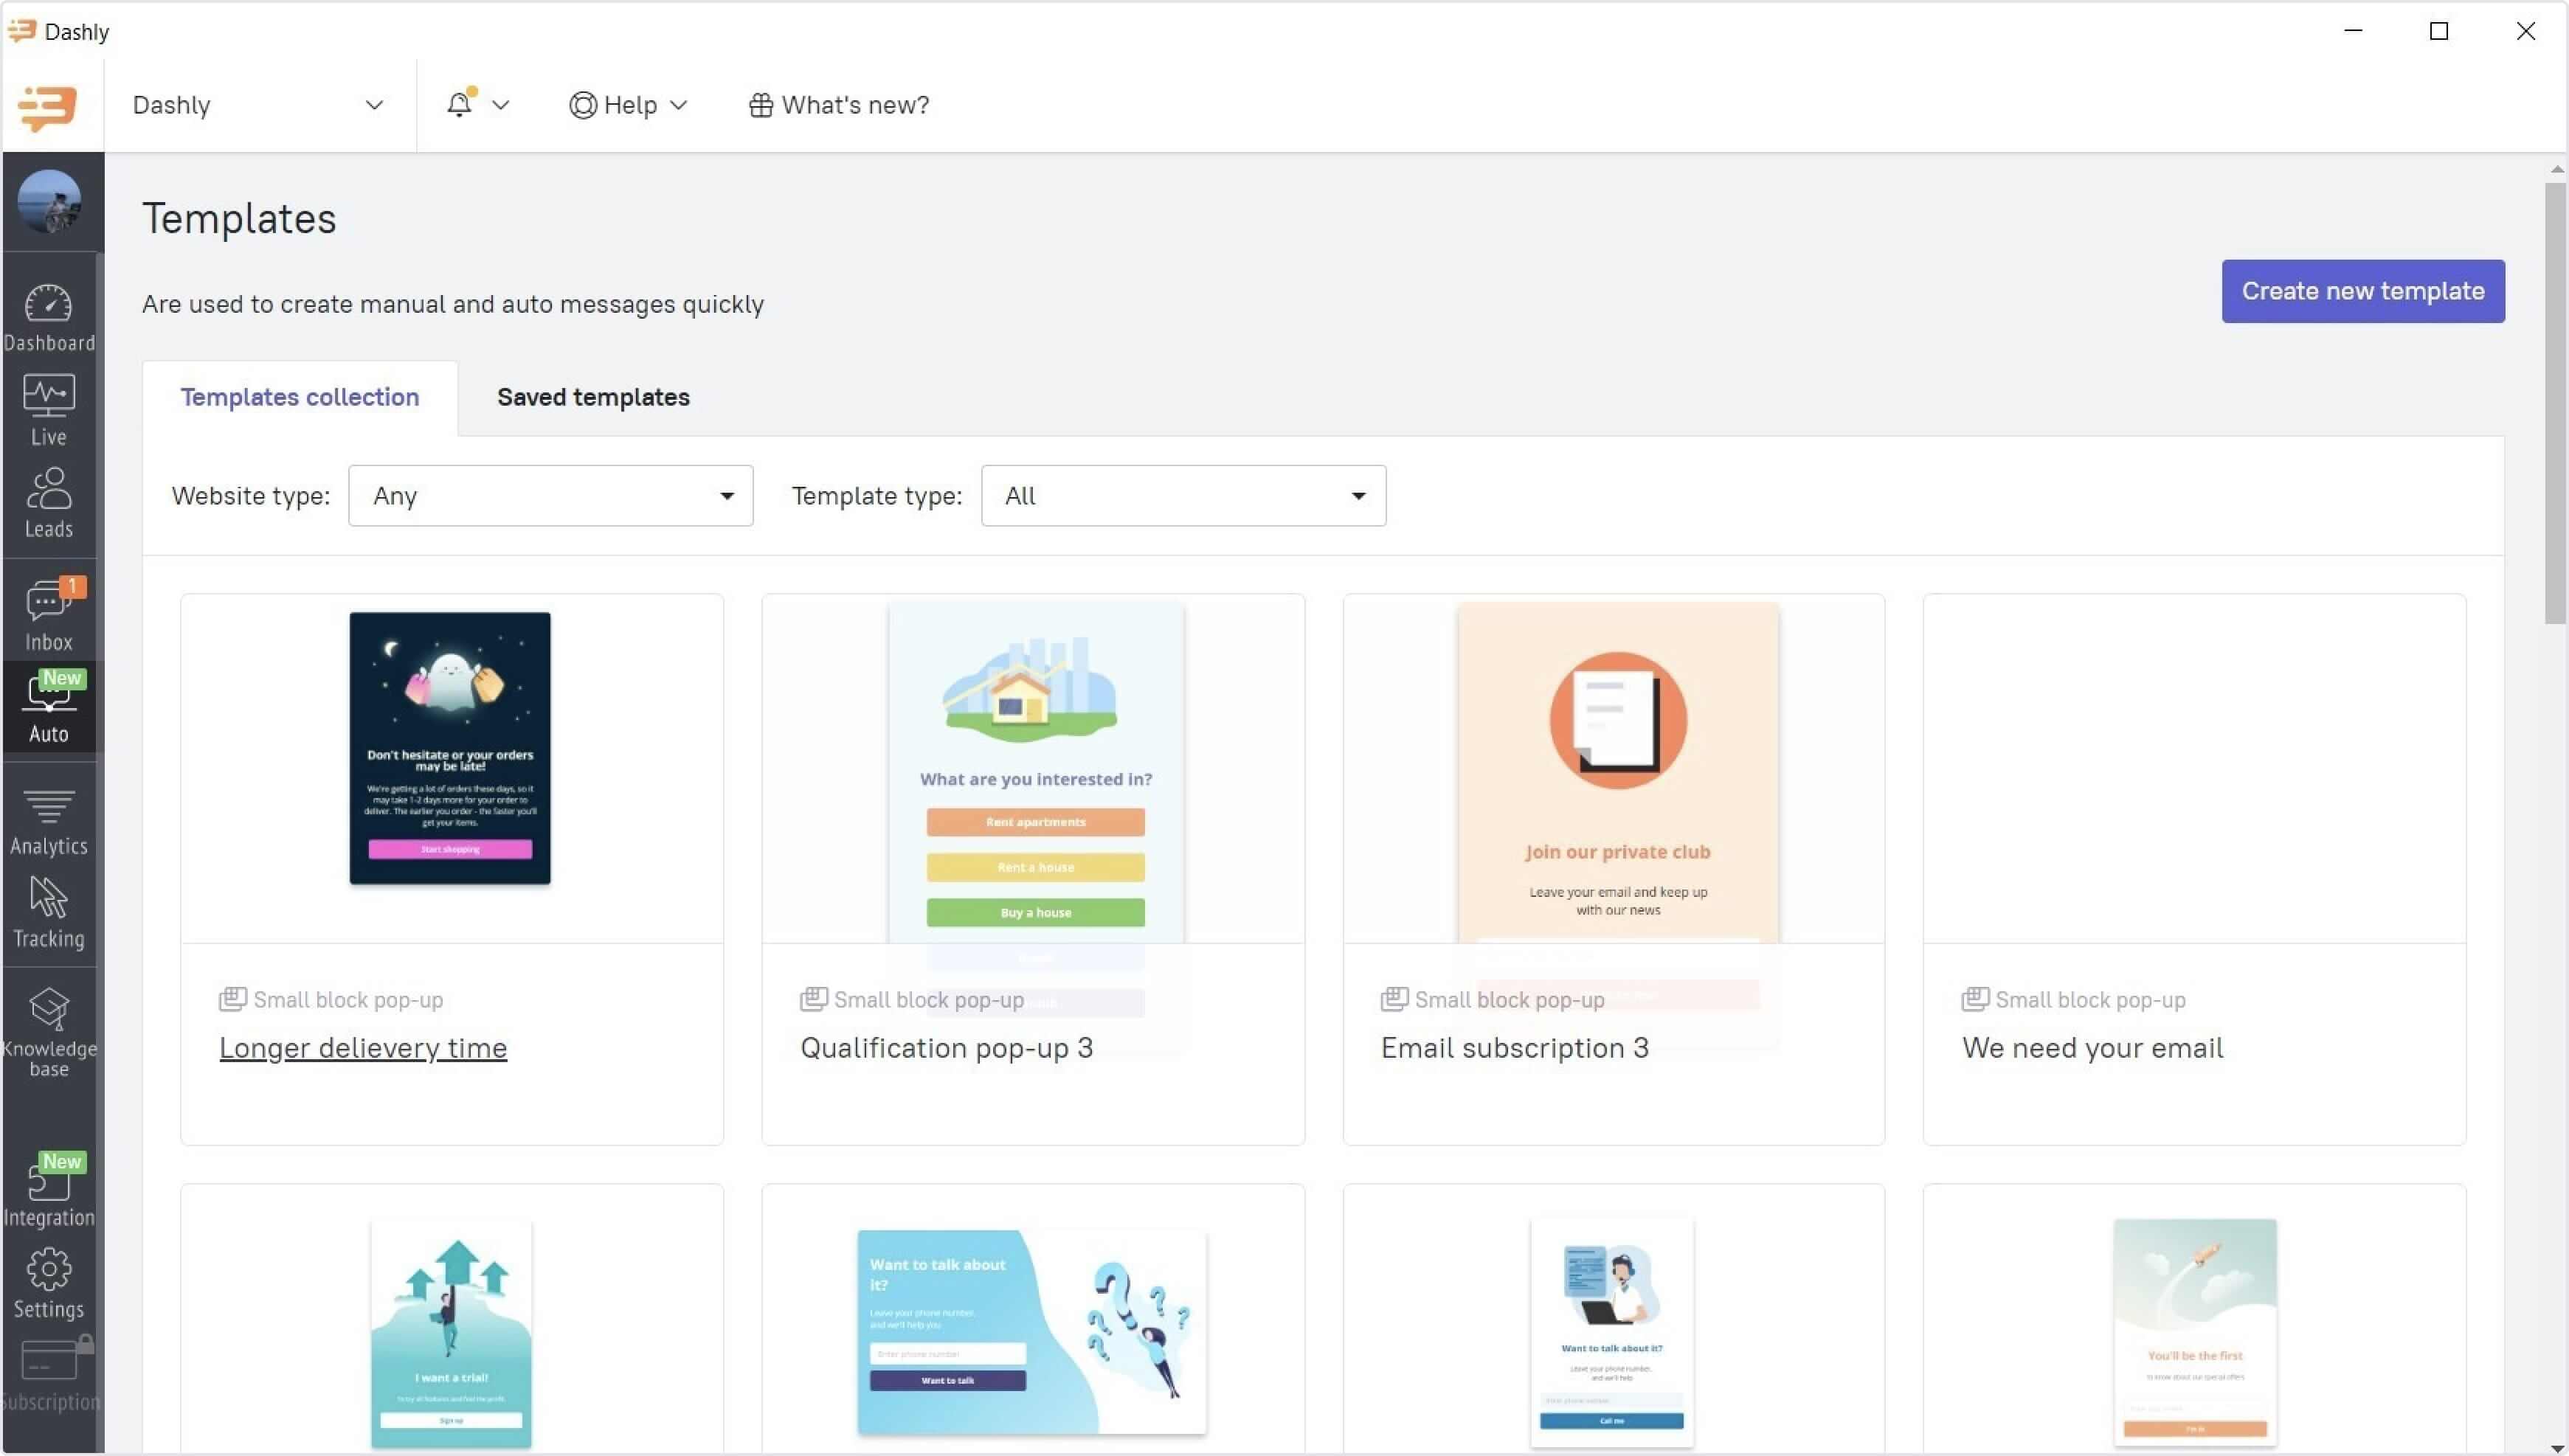Go to the Live section icon
Viewport: 2569px width, 1456px height.
[48, 409]
